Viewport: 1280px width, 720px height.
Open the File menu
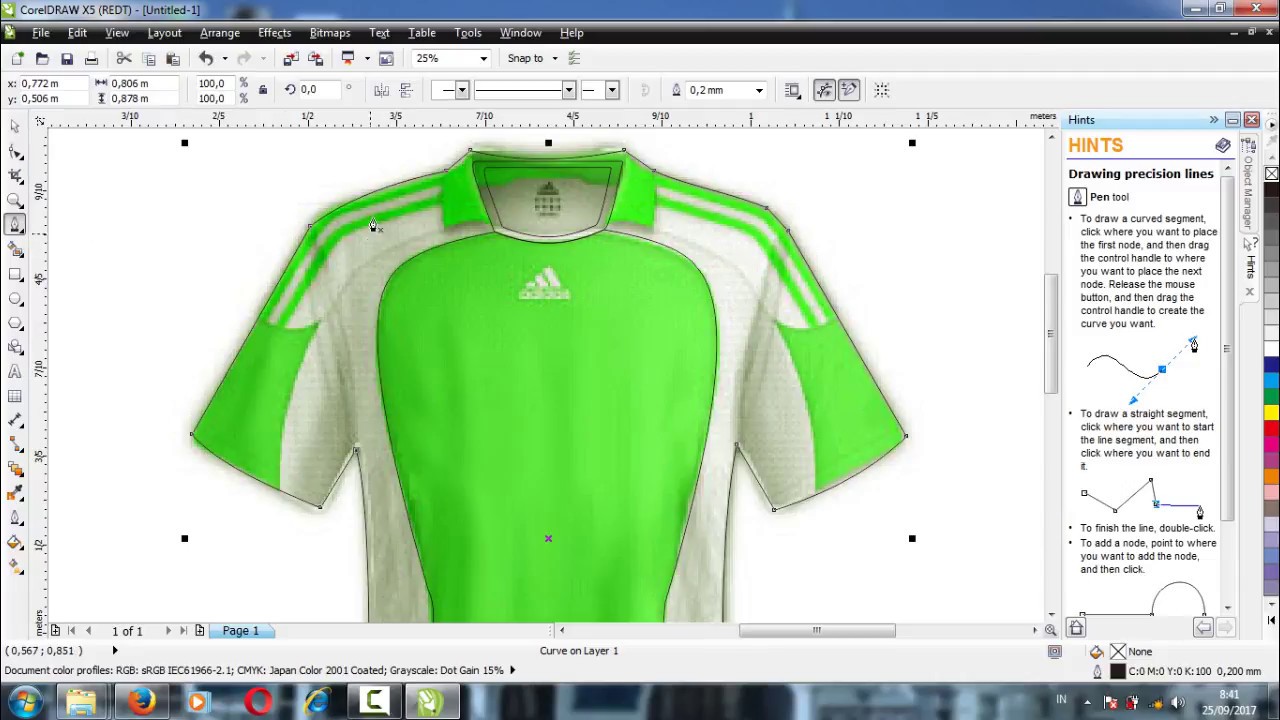coord(41,33)
